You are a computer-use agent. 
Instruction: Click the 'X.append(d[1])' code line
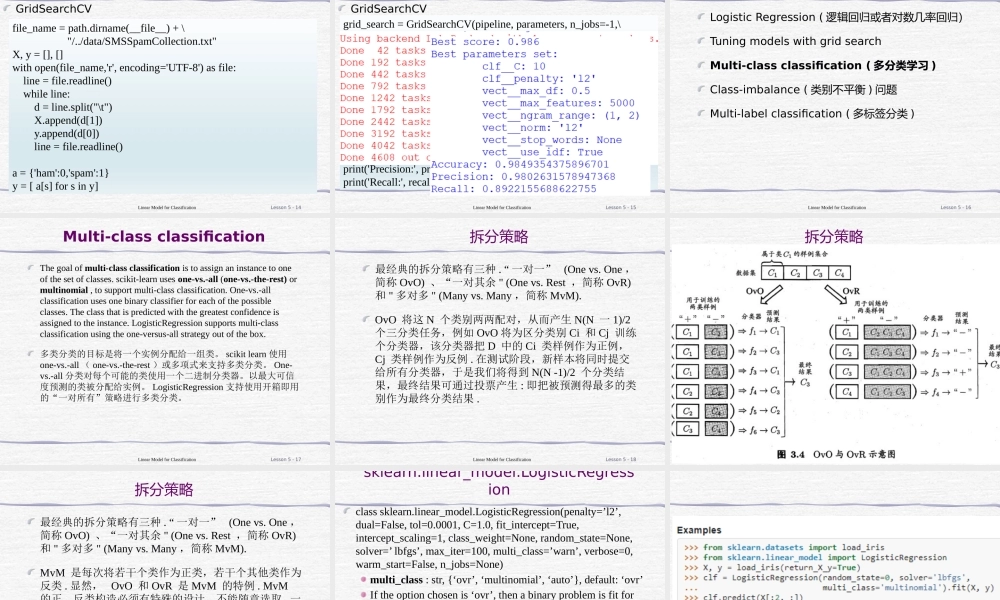[68, 121]
